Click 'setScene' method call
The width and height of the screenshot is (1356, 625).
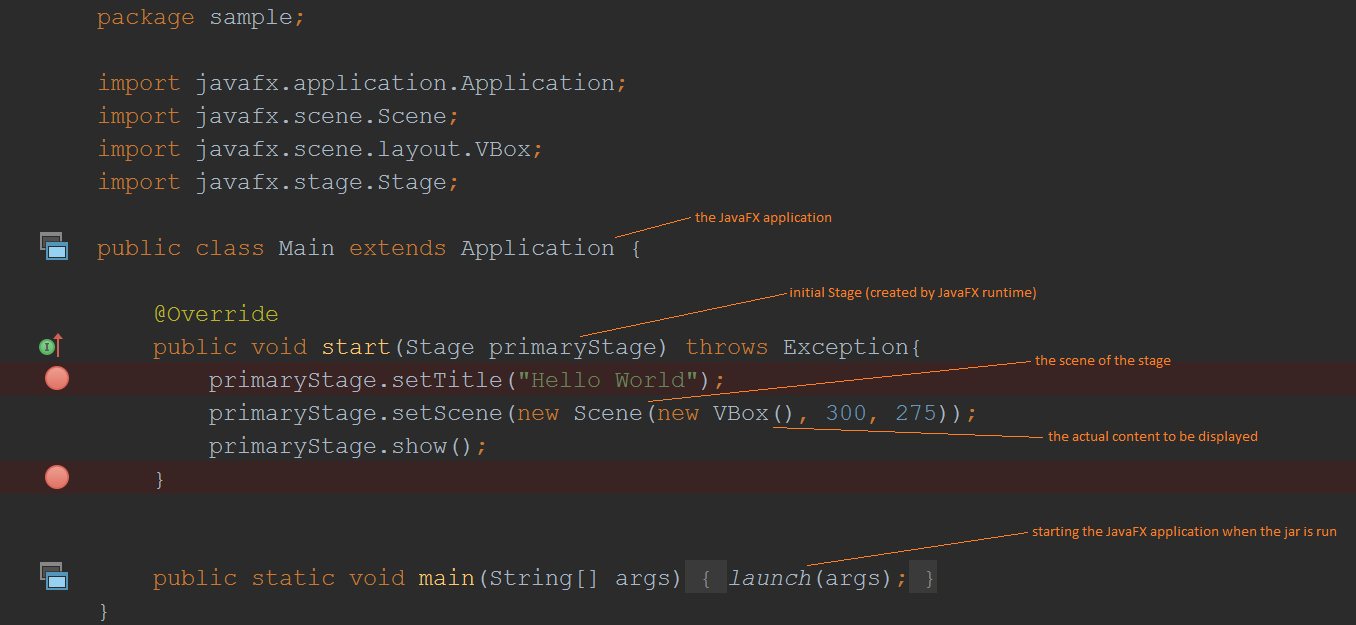coord(446,413)
